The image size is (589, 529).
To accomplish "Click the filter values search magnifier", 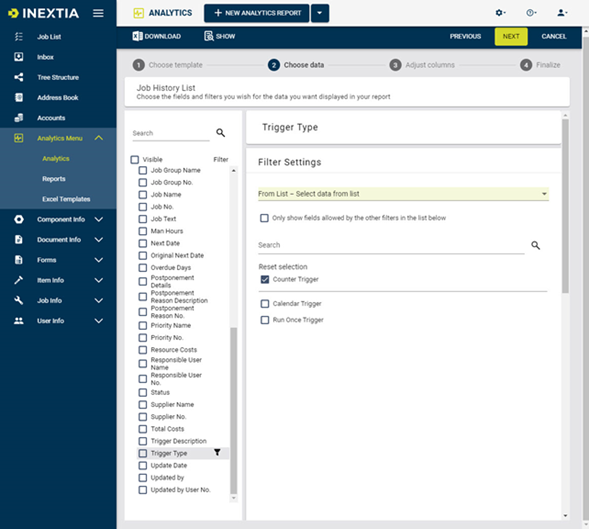I will [536, 245].
